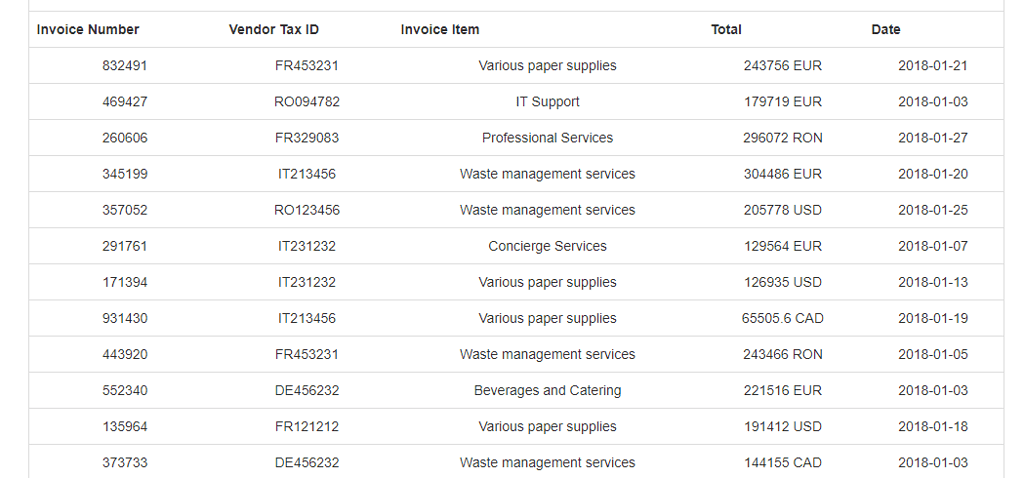The width and height of the screenshot is (1024, 478).
Task: Click the Beverages and Catering item
Action: [x=547, y=390]
